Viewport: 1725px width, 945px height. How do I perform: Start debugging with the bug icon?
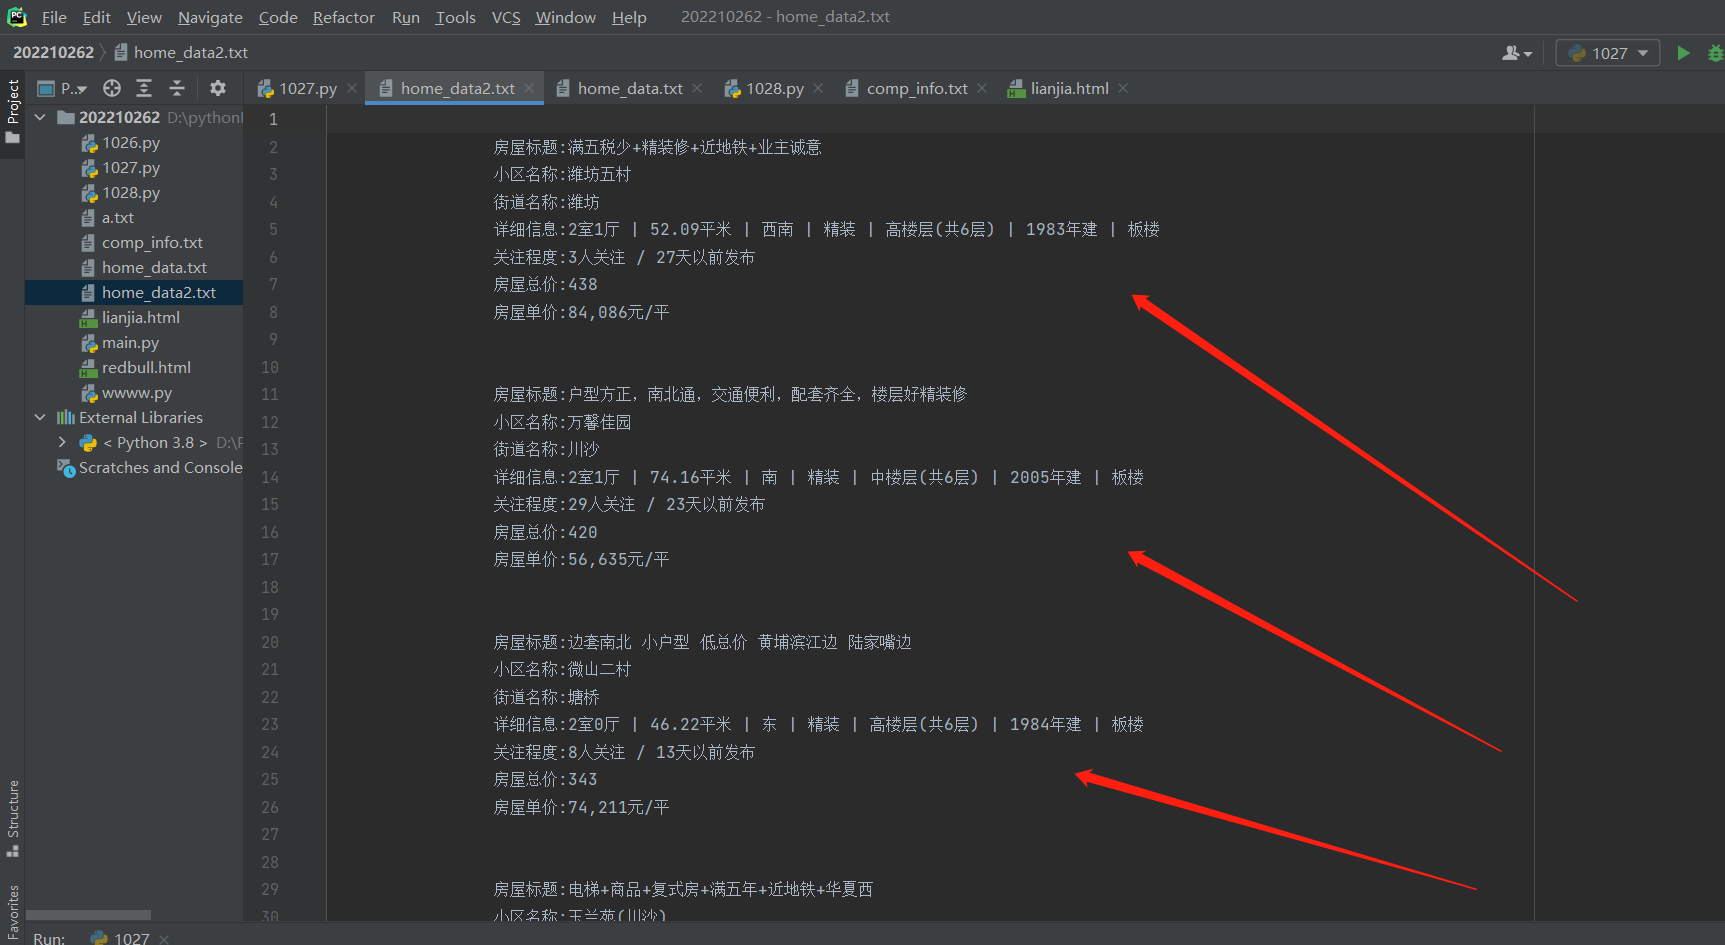(1715, 53)
